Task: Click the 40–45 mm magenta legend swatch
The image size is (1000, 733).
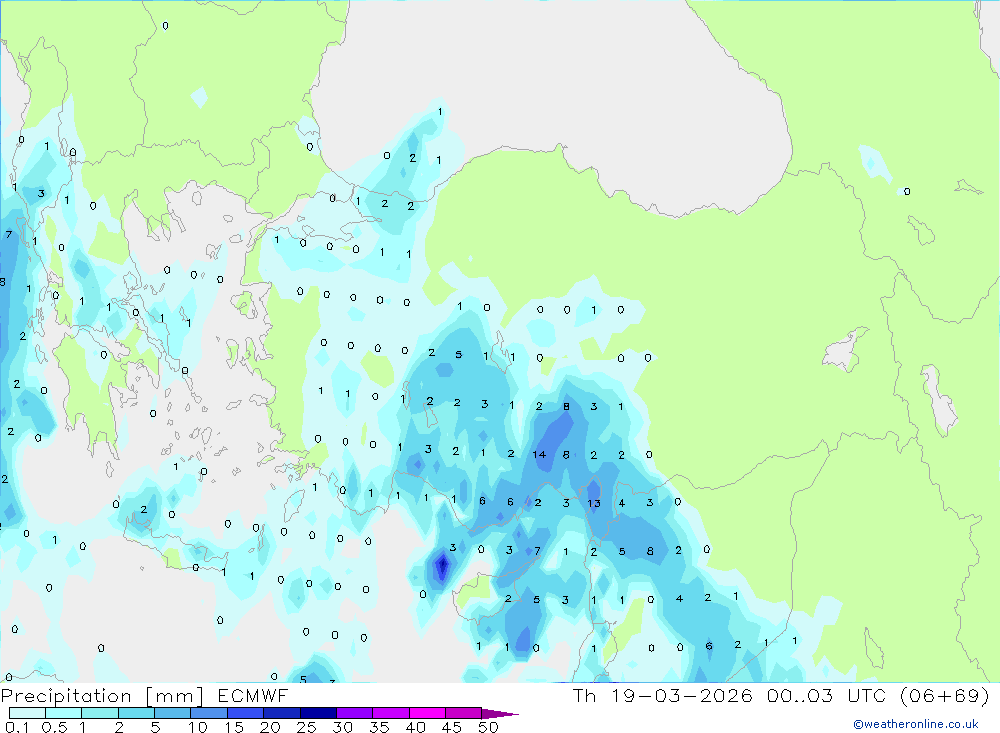Action: (427, 713)
